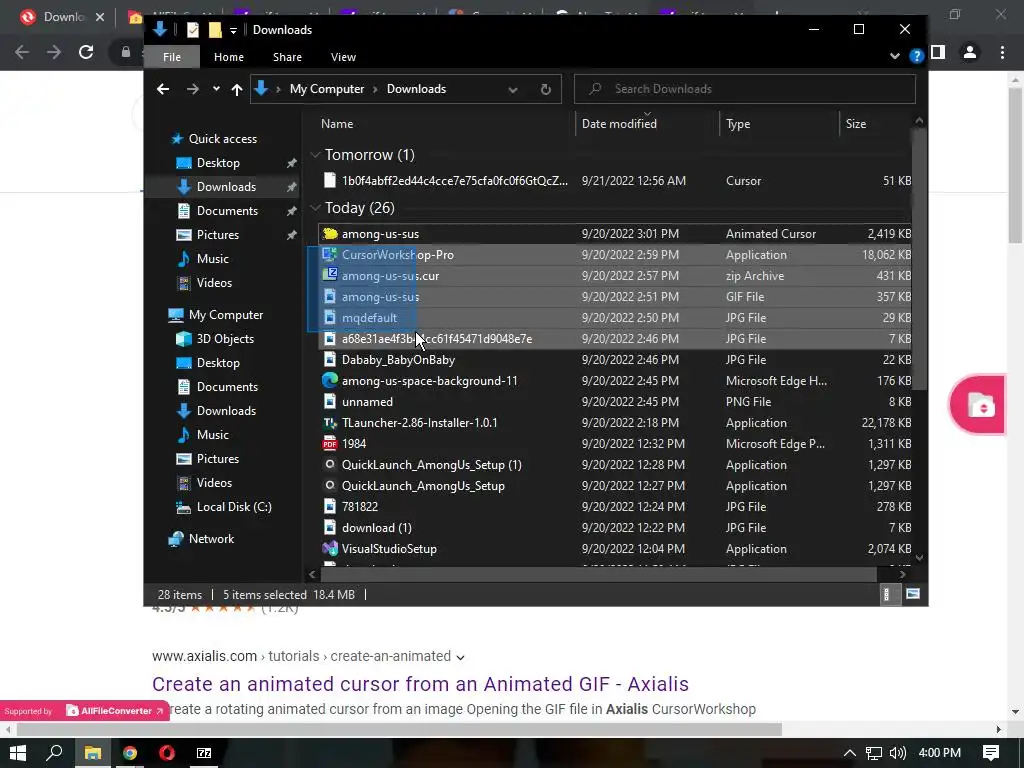
Task: Open Google Chrome from the taskbar
Action: point(130,753)
